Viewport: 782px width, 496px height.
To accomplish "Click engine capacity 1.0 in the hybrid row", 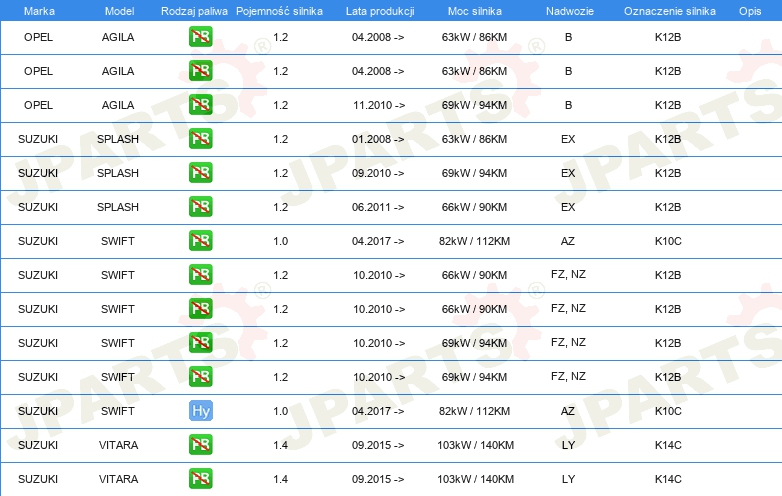I will point(281,411).
